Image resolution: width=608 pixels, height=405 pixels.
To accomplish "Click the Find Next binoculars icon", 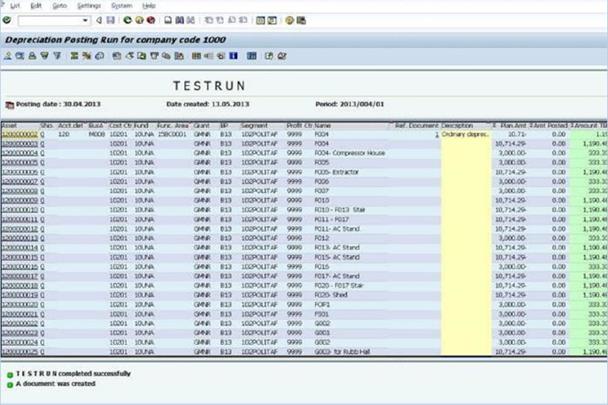I will 191,20.
